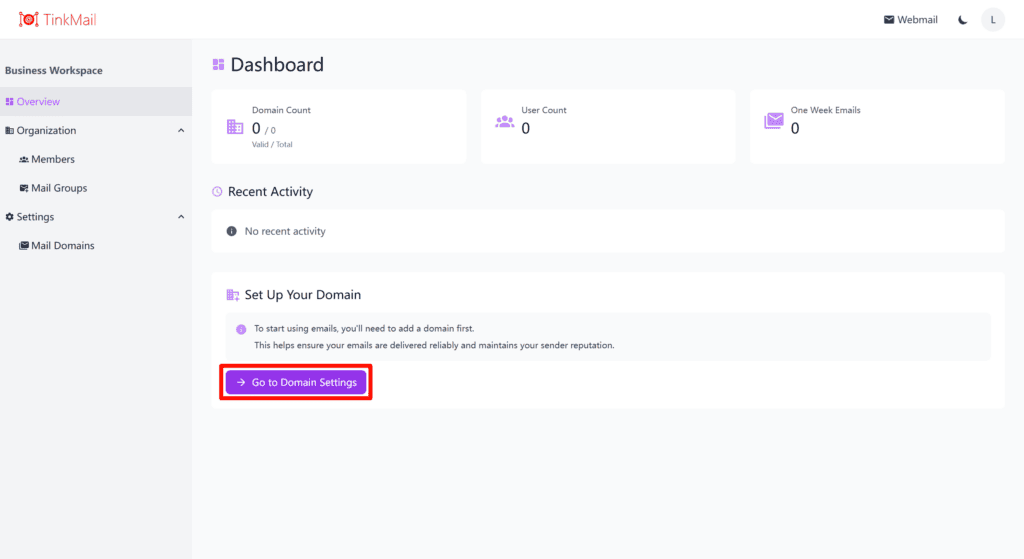Click the Set Up Your Domain icon
The height and width of the screenshot is (559, 1024).
(x=232, y=295)
